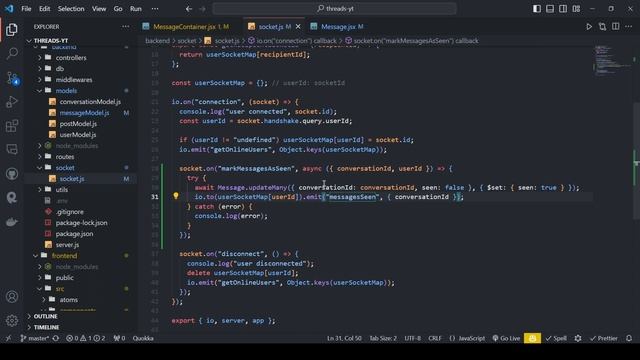Image resolution: width=640 pixels, height=360 pixels.
Task: Click the threads-yt command search box
Action: tap(334, 9)
